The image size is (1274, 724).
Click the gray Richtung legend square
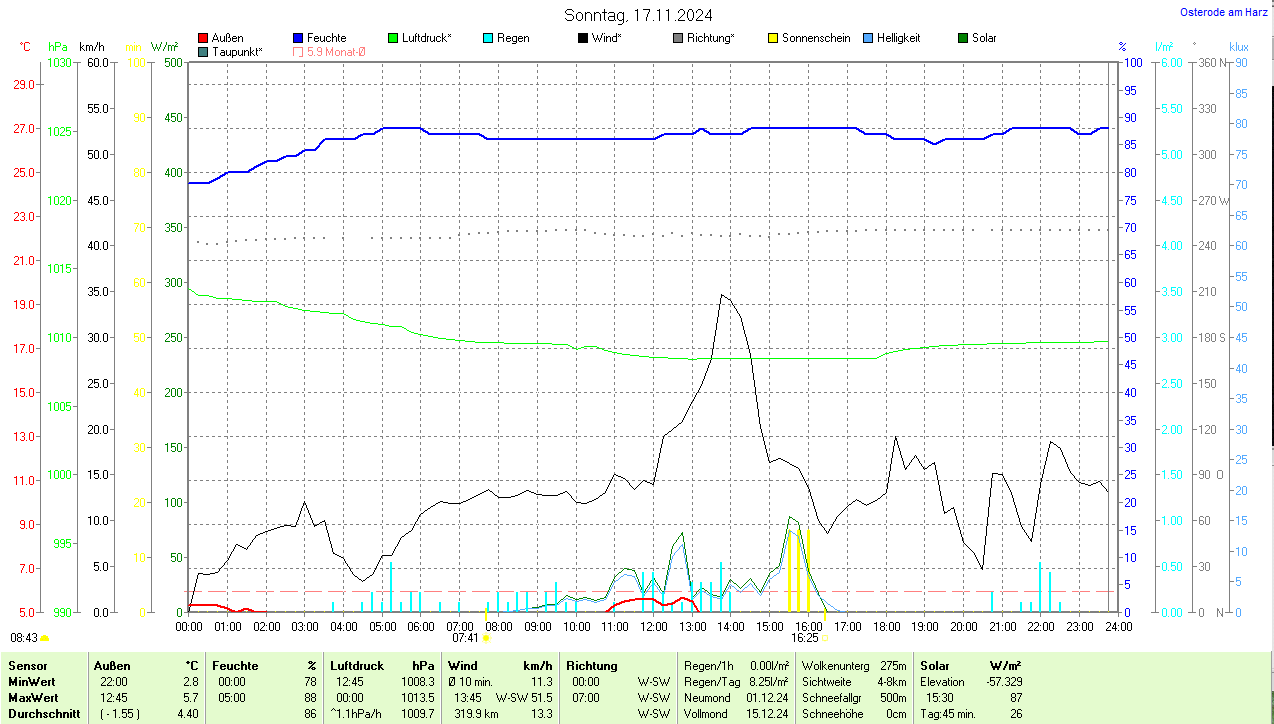pos(678,38)
